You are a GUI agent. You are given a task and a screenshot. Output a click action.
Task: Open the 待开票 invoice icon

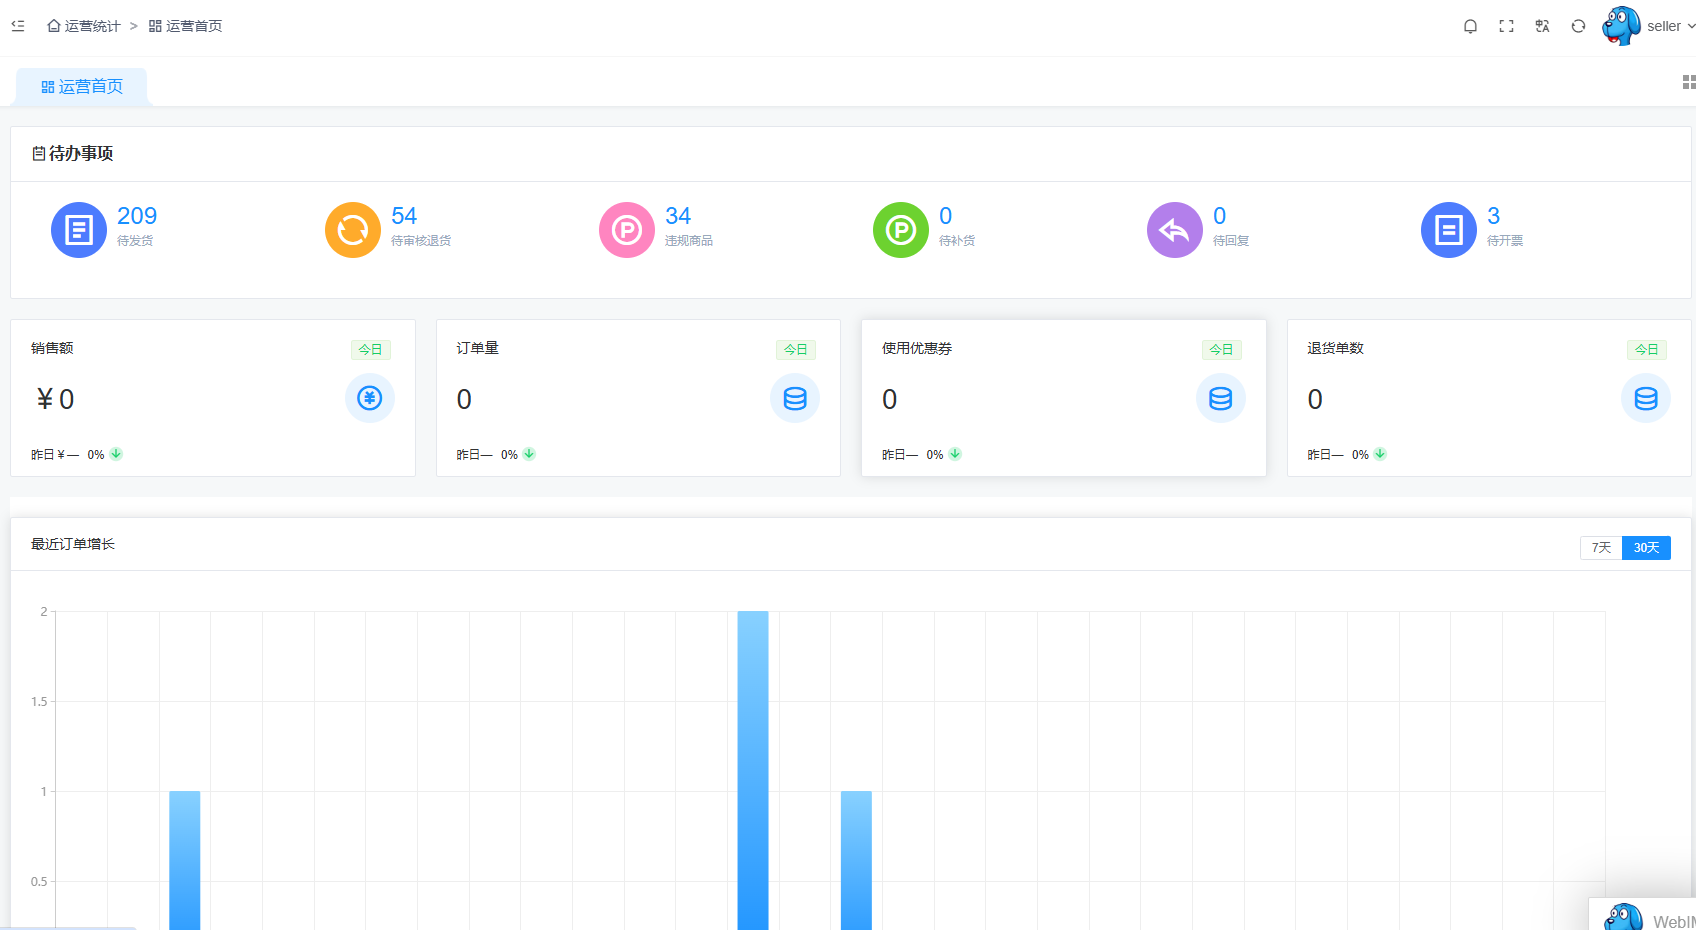pyautogui.click(x=1449, y=230)
